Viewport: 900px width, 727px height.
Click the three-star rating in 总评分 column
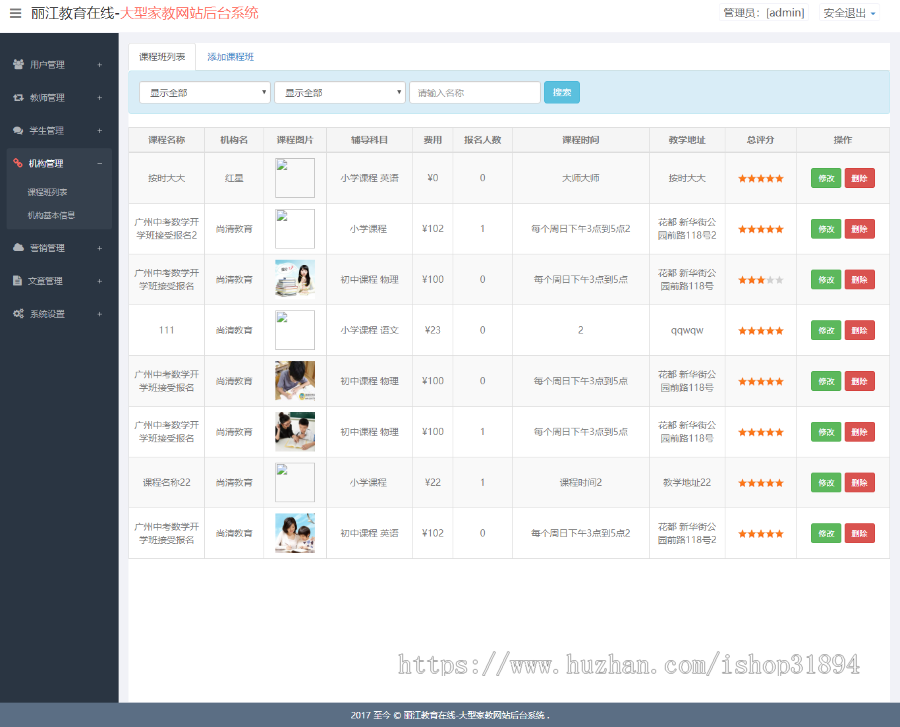761,280
